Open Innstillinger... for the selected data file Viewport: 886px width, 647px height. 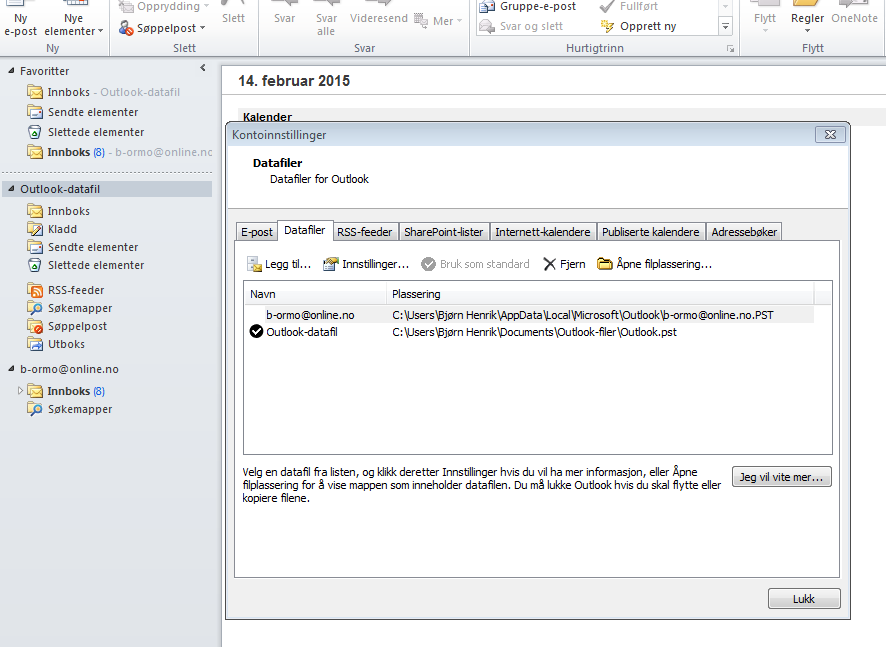tap(366, 264)
